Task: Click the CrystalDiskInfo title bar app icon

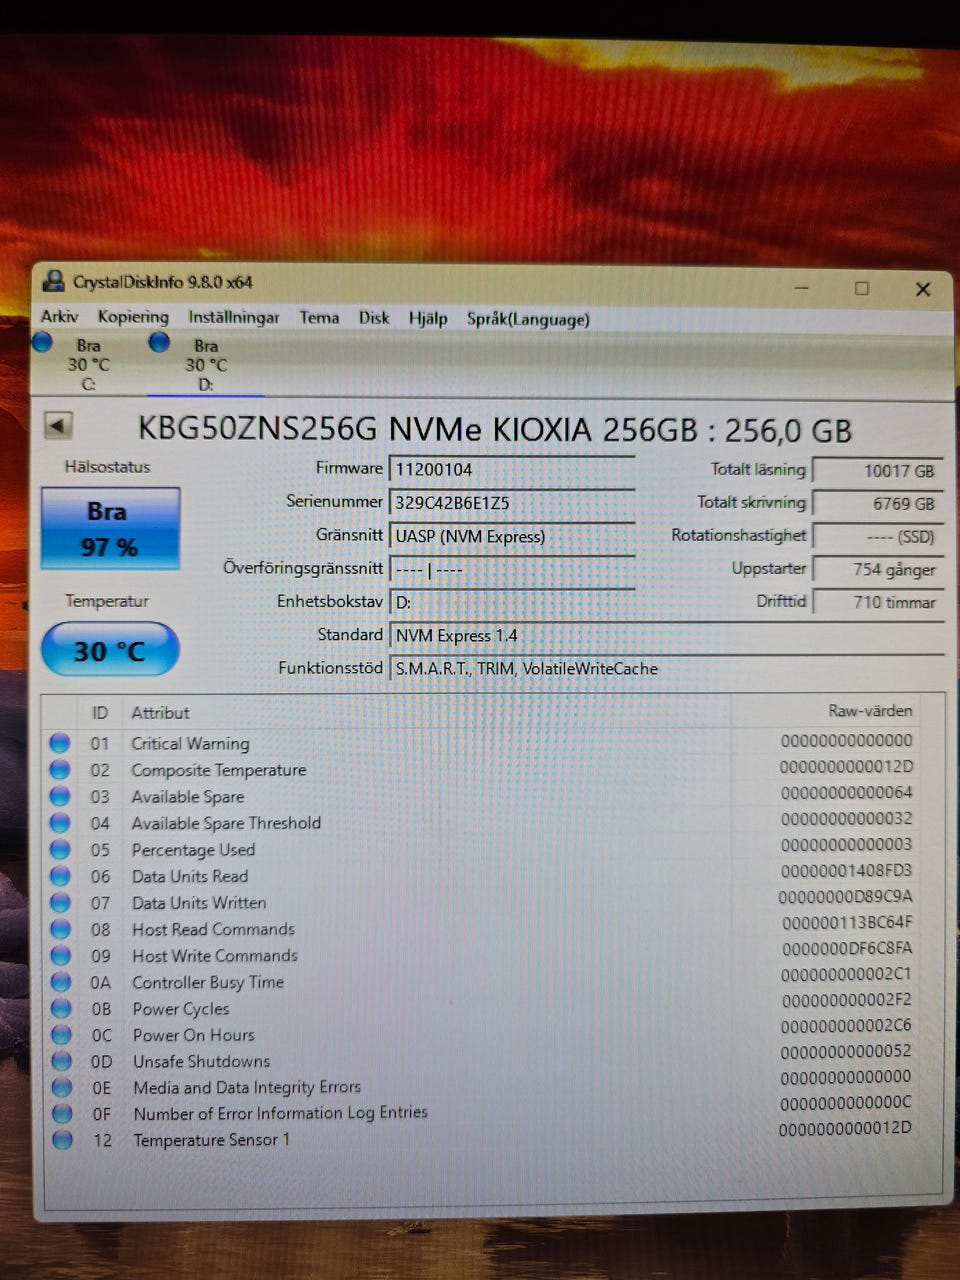Action: (x=53, y=282)
